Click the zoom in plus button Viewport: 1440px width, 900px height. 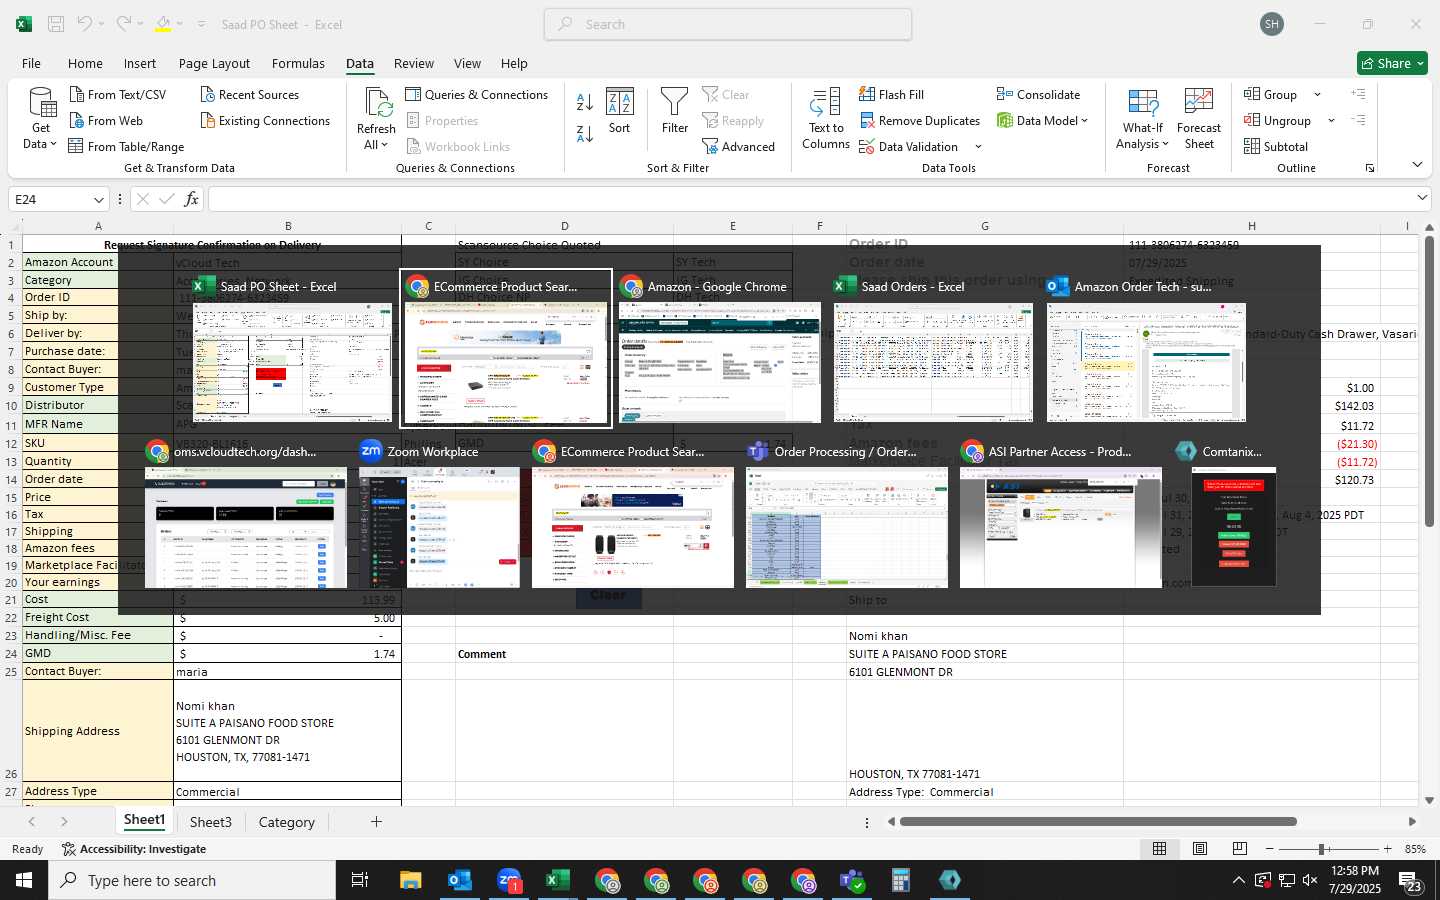[1387, 849]
